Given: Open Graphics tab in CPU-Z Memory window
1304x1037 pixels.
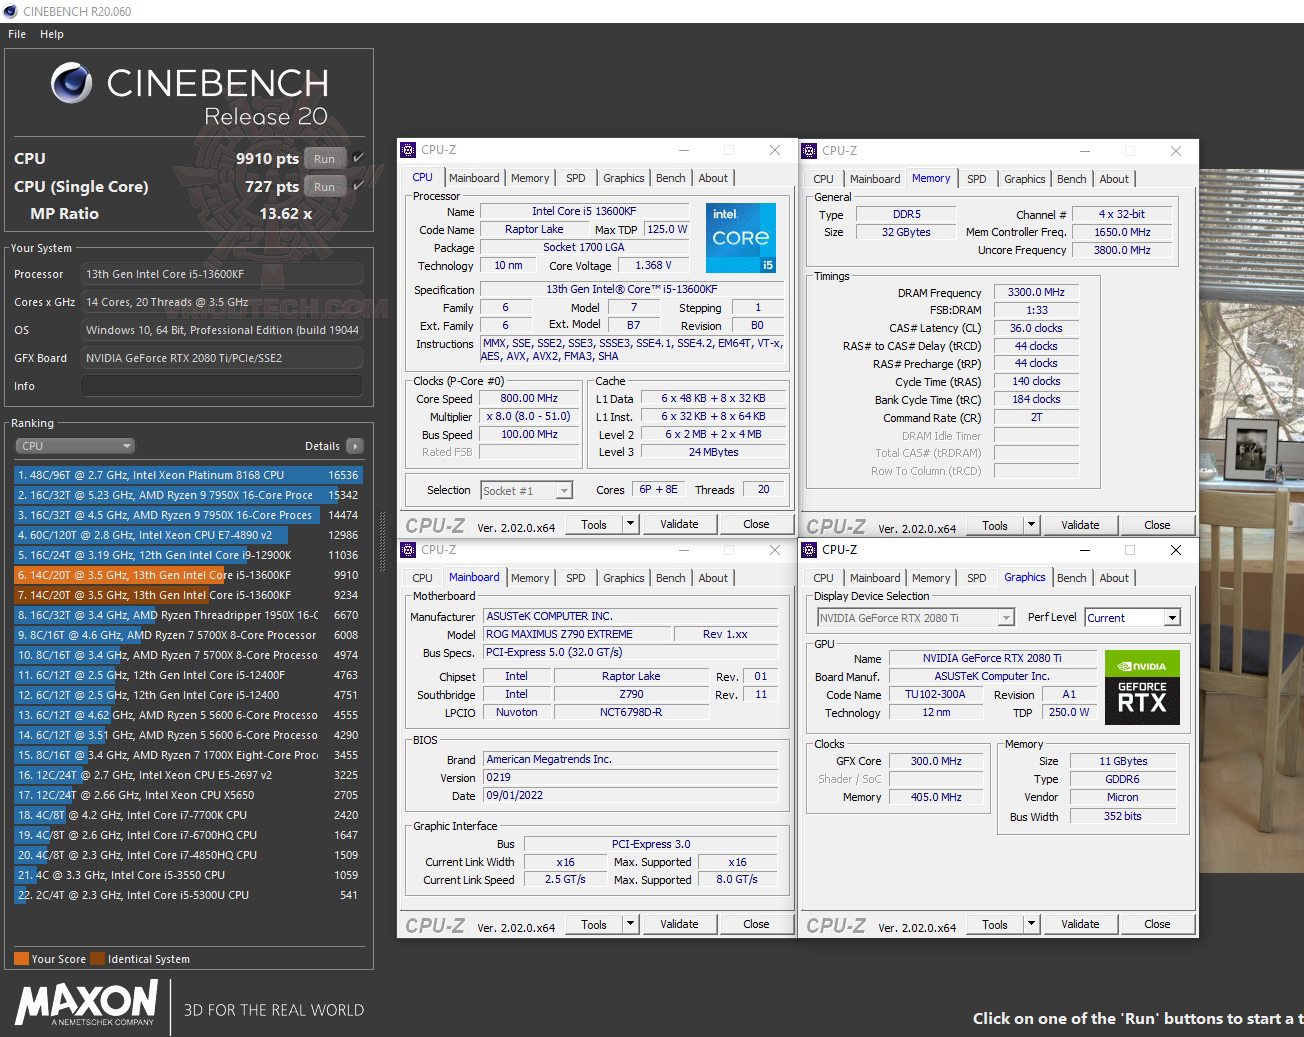Looking at the screenshot, I should [x=1025, y=179].
